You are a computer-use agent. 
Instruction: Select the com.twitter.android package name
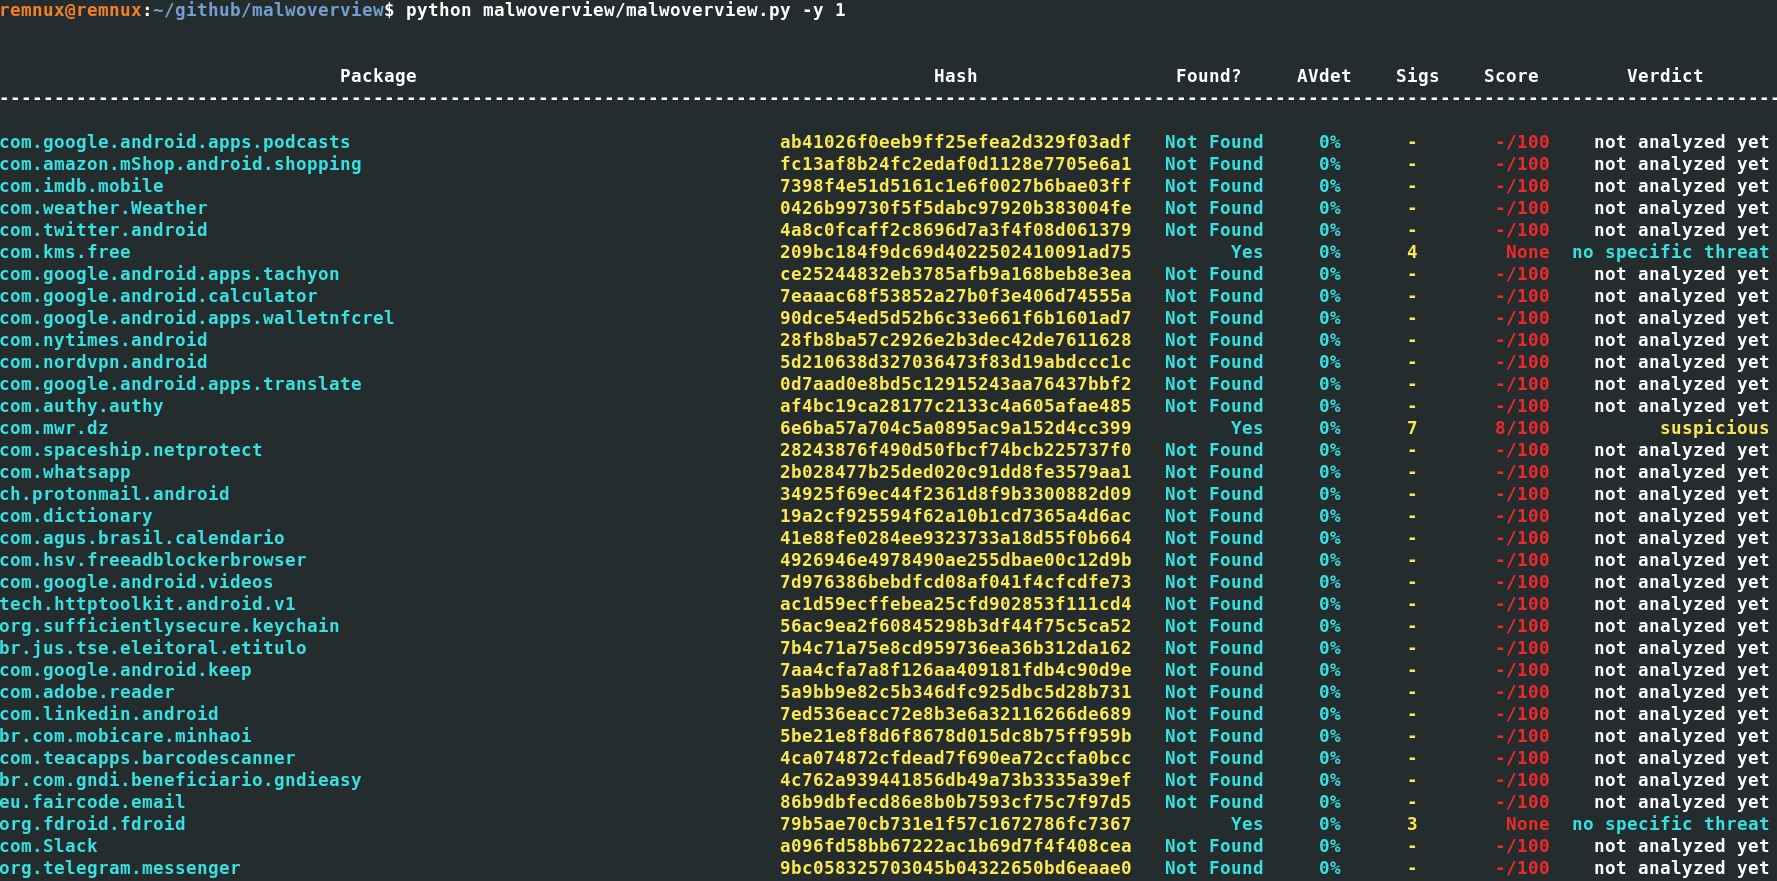tap(104, 230)
